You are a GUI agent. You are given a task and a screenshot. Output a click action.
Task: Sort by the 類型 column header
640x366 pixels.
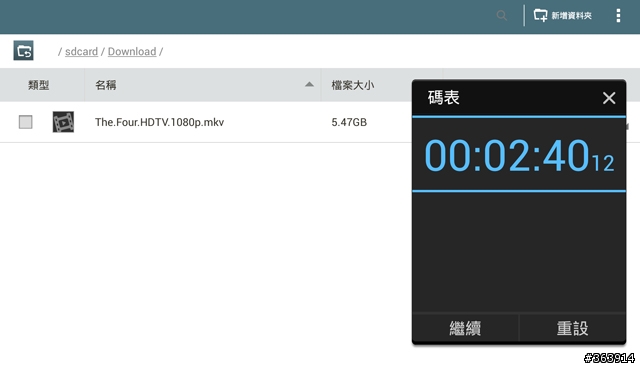(39, 85)
